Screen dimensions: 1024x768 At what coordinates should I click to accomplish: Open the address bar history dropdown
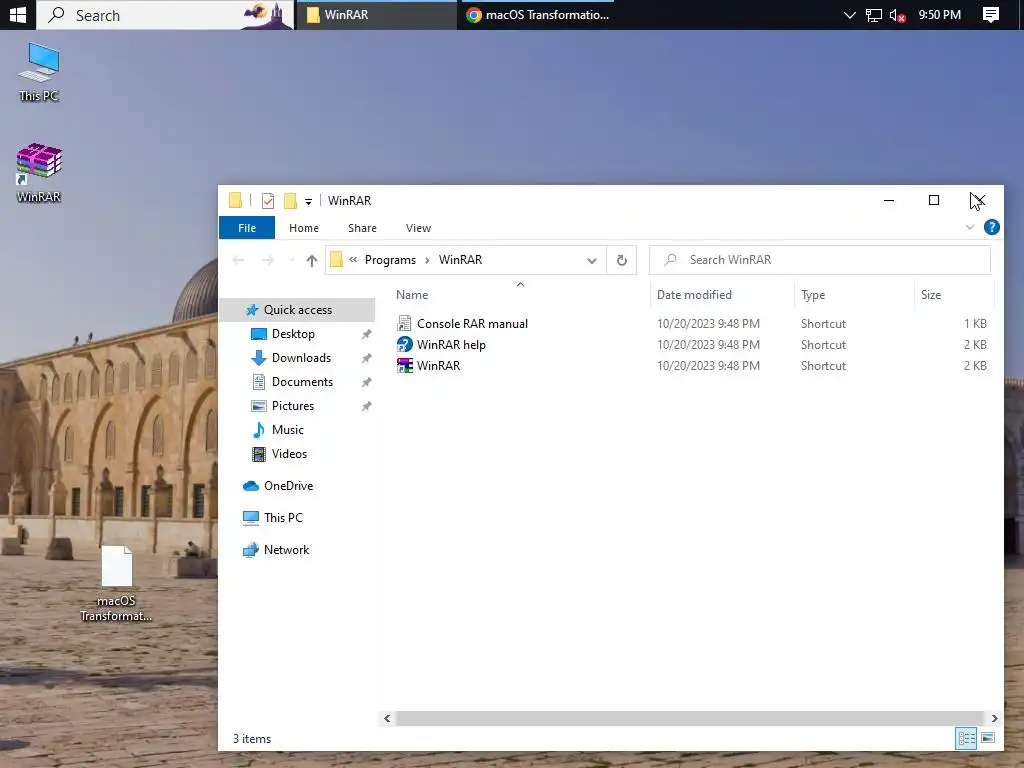[x=592, y=261]
